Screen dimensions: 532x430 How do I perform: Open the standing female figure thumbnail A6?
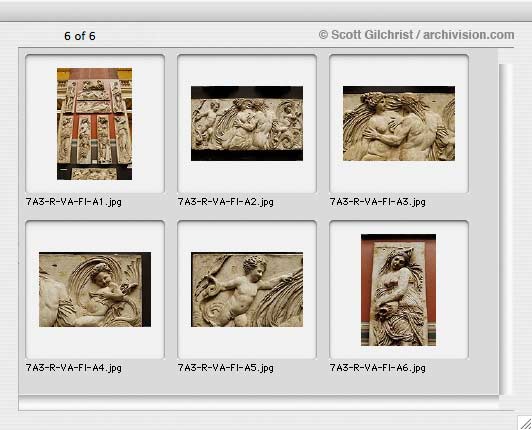[398, 290]
